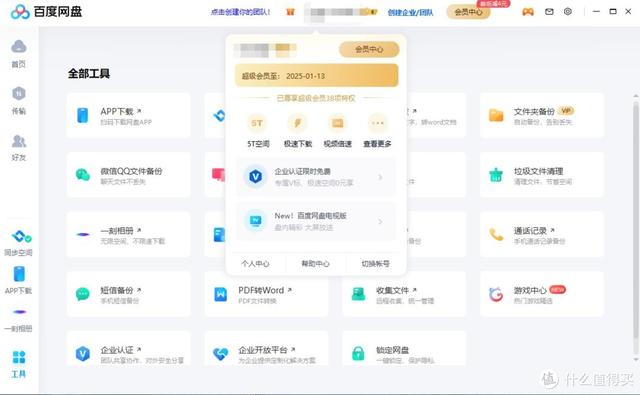Click the 查看更多 three-dots icon

(378, 123)
